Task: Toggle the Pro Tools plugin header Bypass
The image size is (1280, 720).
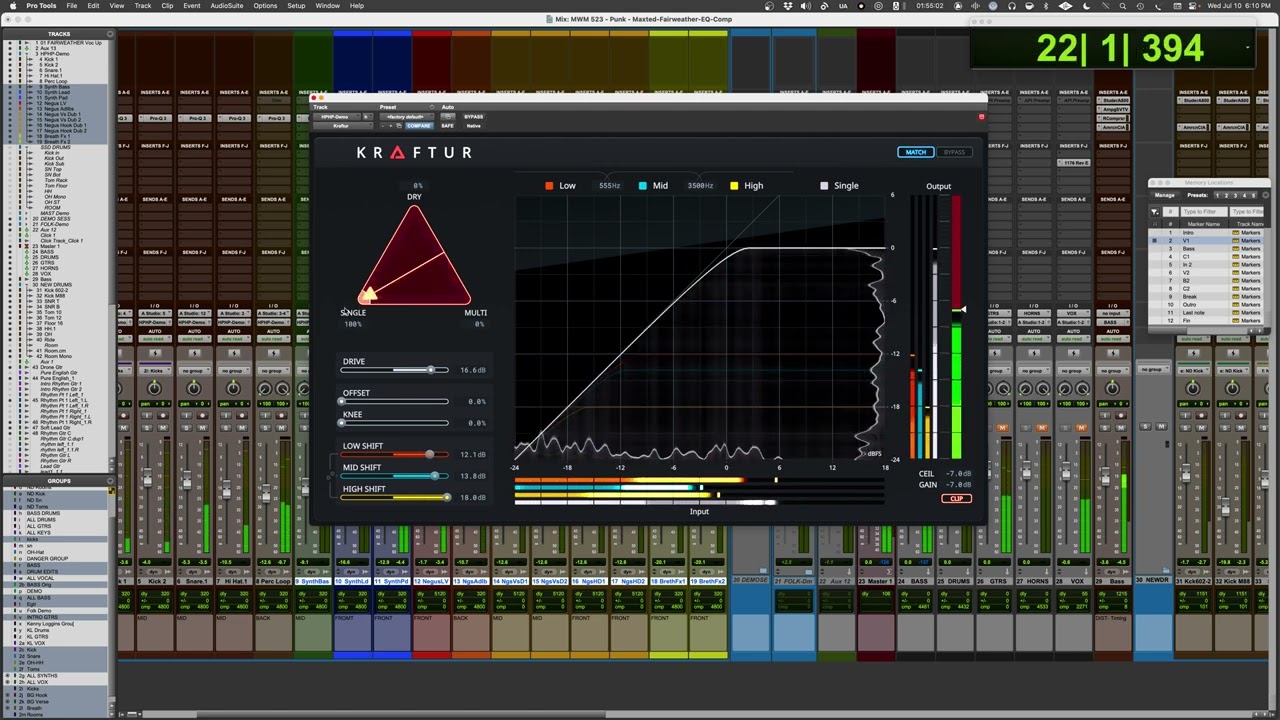Action: point(474,117)
